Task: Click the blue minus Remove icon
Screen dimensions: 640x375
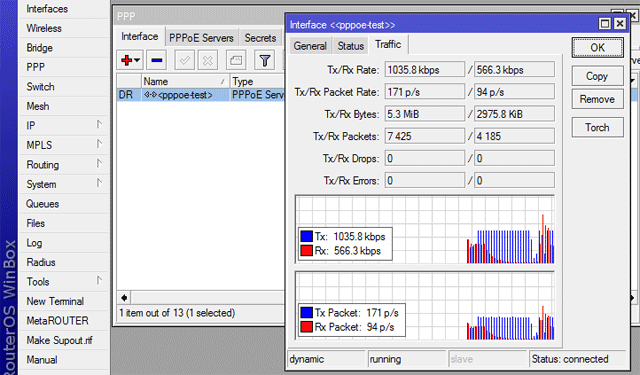Action: click(x=157, y=60)
